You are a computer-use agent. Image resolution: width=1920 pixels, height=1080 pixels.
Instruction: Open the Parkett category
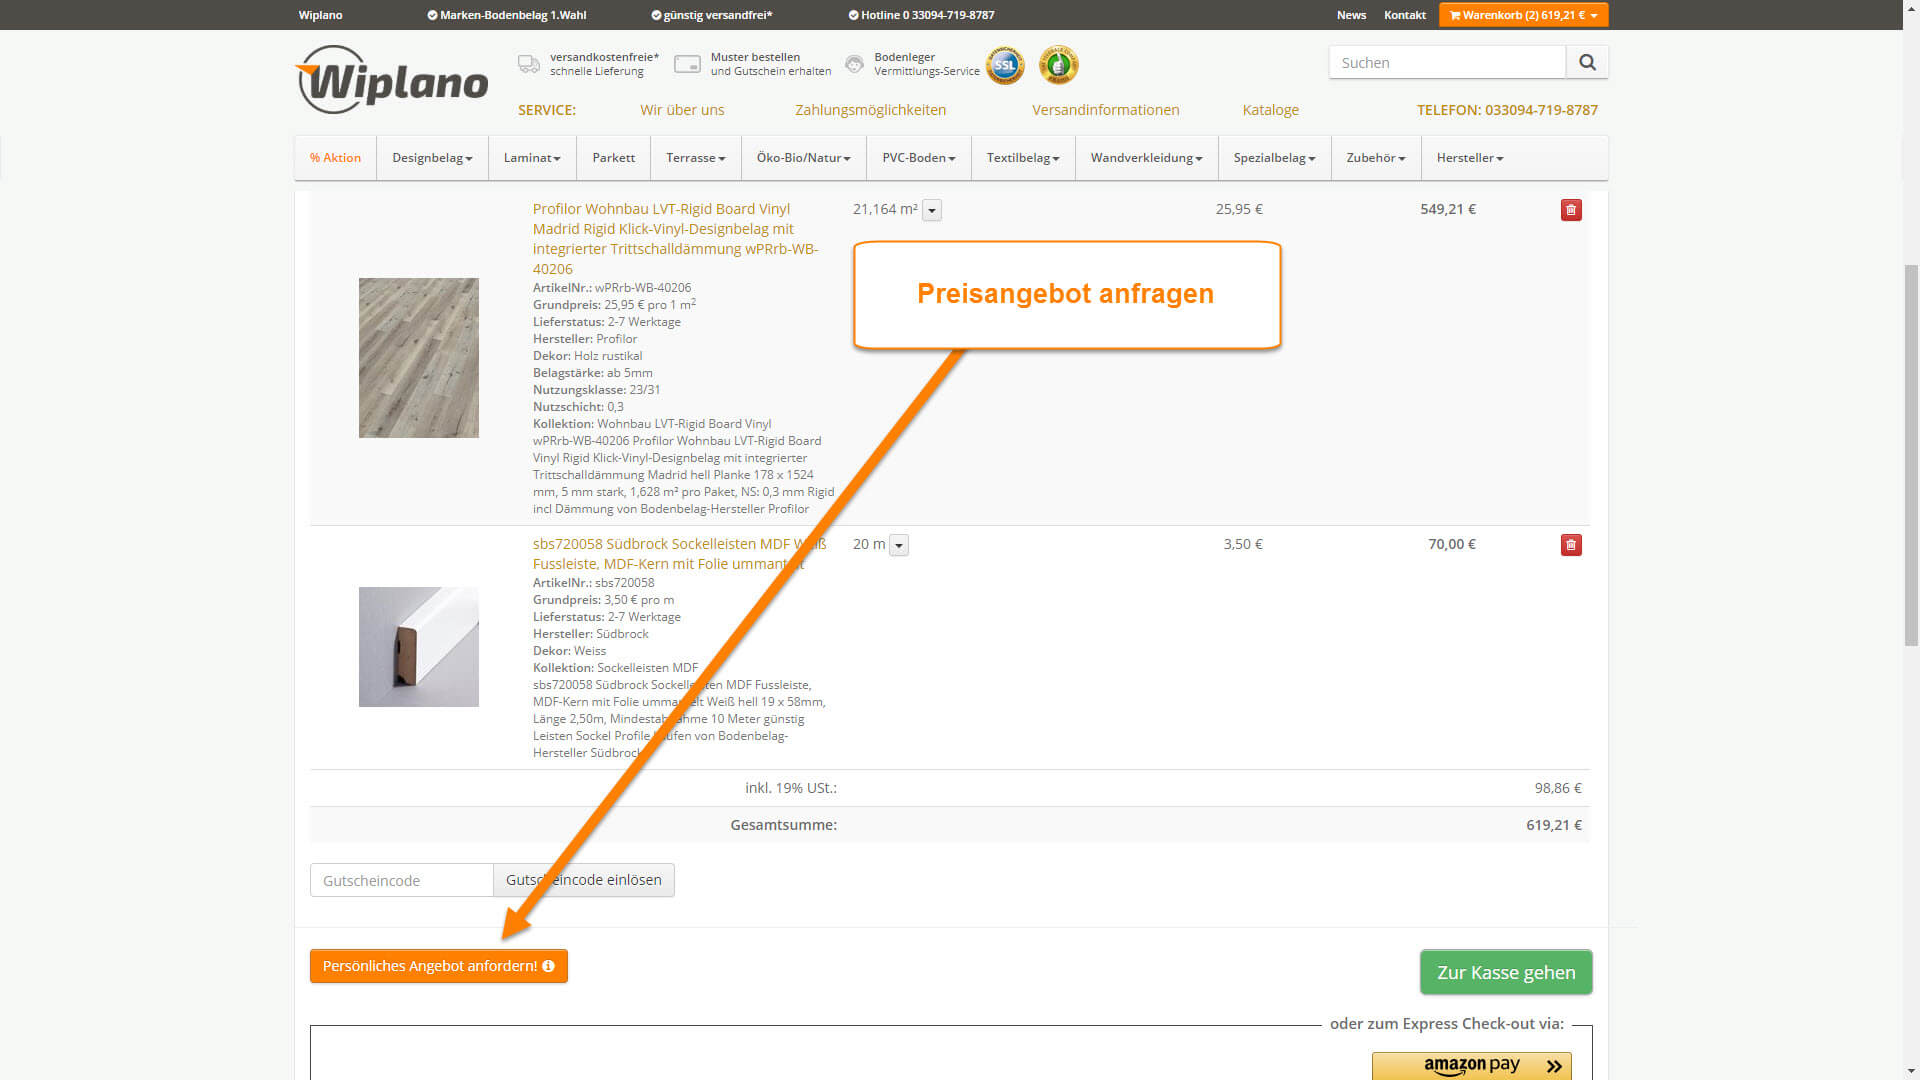pos(613,158)
